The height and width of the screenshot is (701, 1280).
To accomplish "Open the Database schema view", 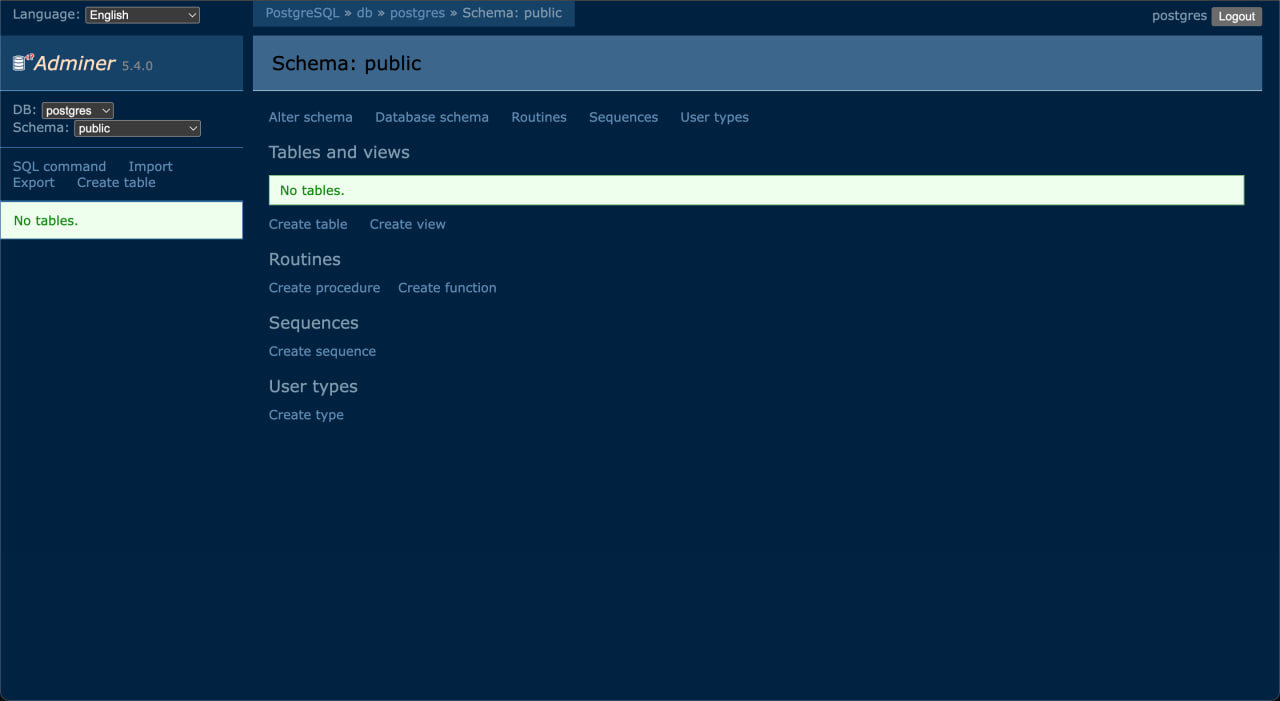I will pyautogui.click(x=431, y=117).
